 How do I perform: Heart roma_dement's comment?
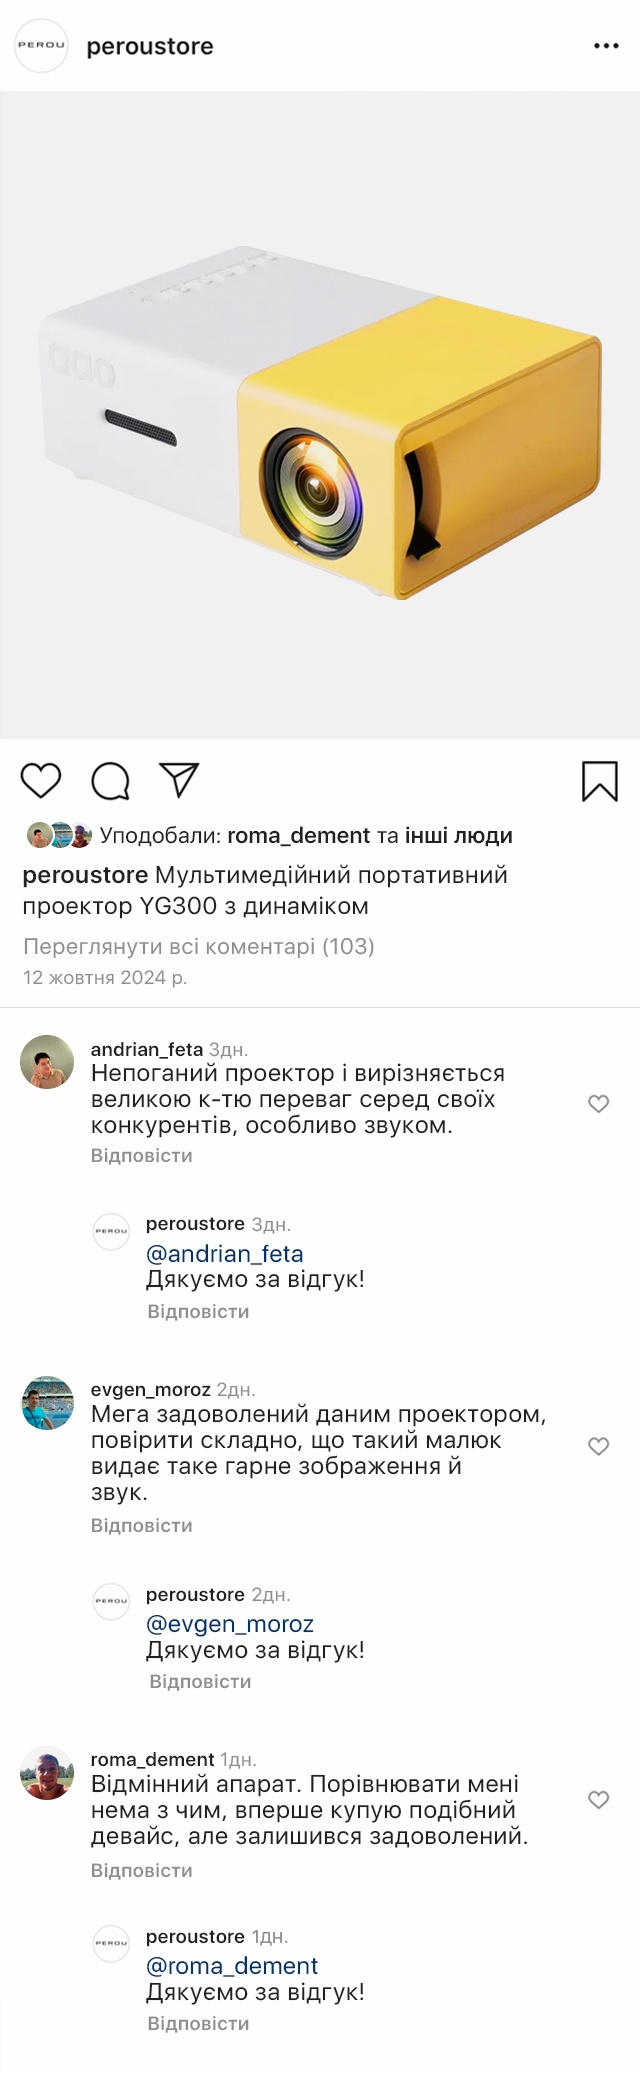pyautogui.click(x=598, y=1799)
